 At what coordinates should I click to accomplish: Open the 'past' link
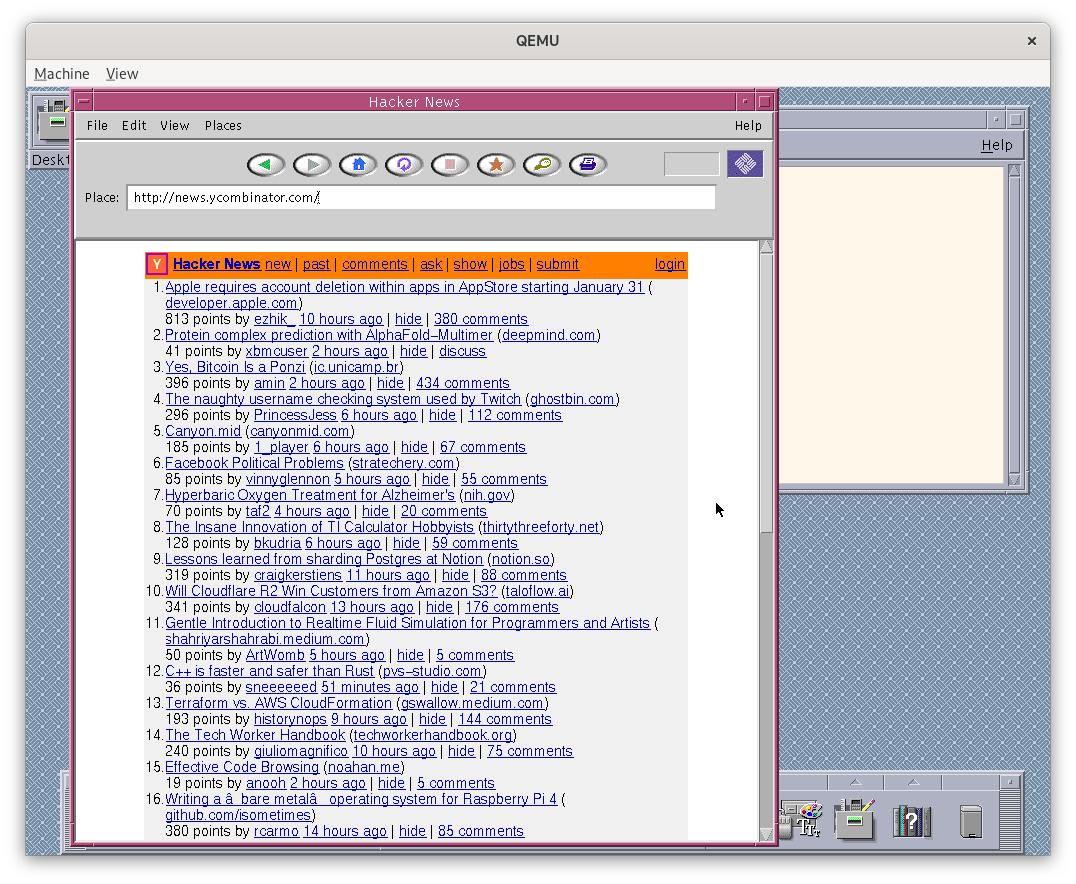click(316, 264)
